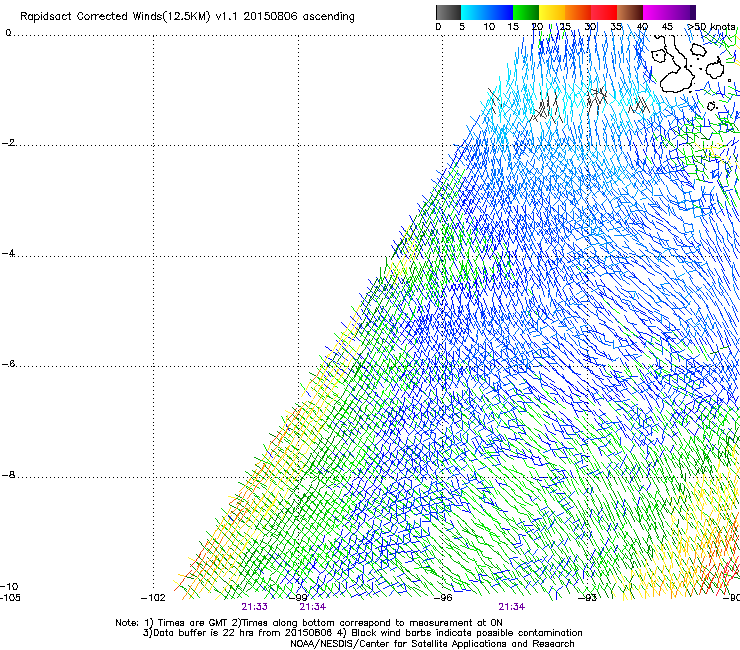This screenshot has height=650, width=740.
Task: Select the gray 0-5 knots color swatch
Action: click(x=448, y=12)
